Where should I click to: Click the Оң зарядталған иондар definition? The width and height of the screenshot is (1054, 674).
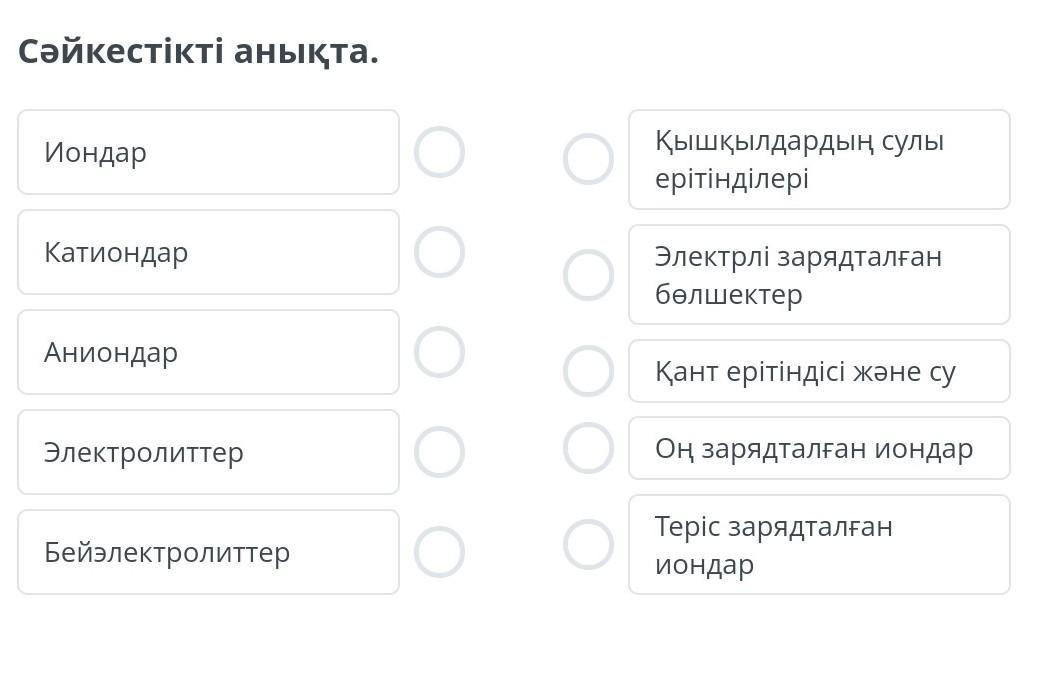click(819, 448)
